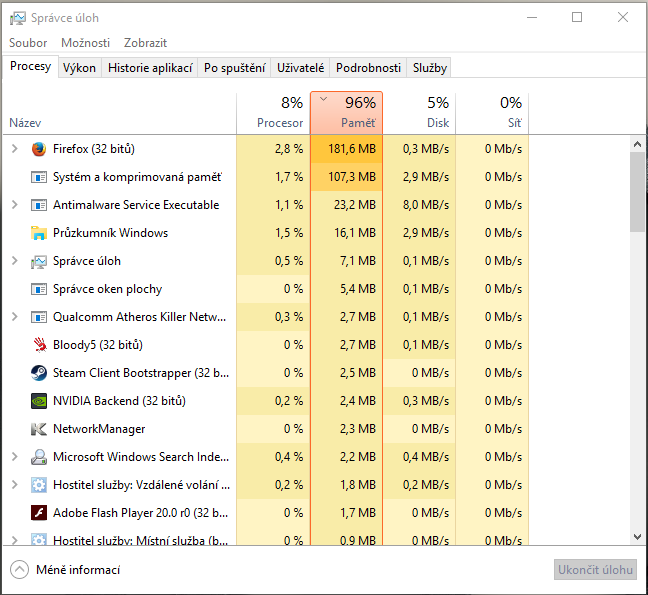The width and height of the screenshot is (648, 595).
Task: Click the vertical scrollbar thumb
Action: (x=637, y=192)
